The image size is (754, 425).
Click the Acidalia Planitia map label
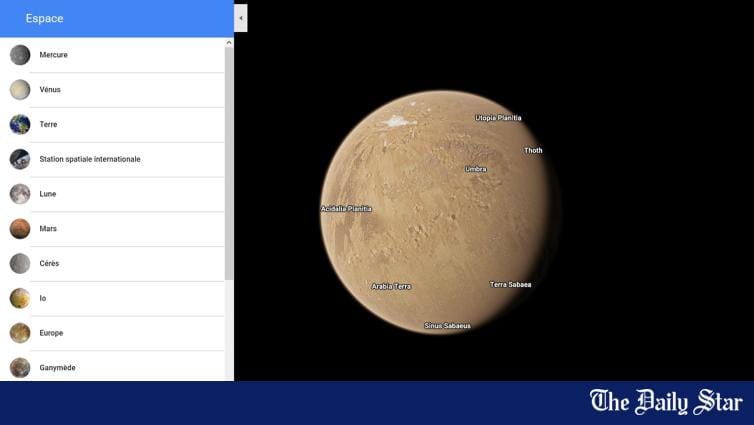pos(346,209)
